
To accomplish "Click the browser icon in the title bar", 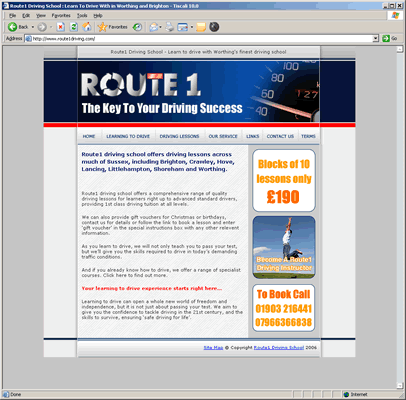I will 5,6.
